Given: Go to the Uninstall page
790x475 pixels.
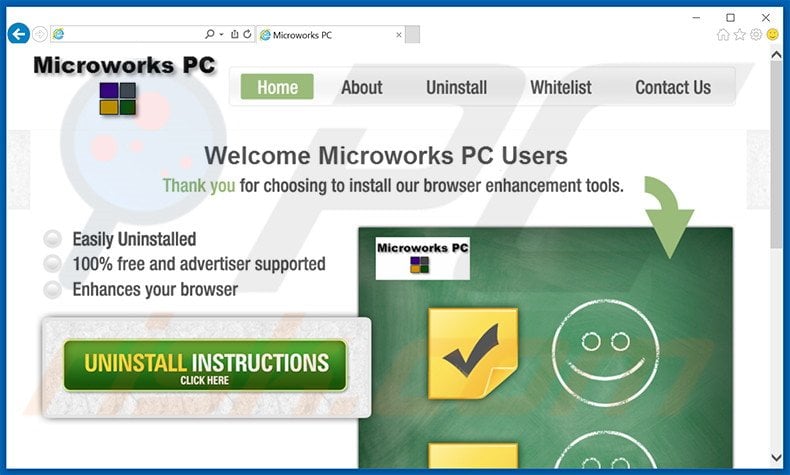Looking at the screenshot, I should coord(456,87).
